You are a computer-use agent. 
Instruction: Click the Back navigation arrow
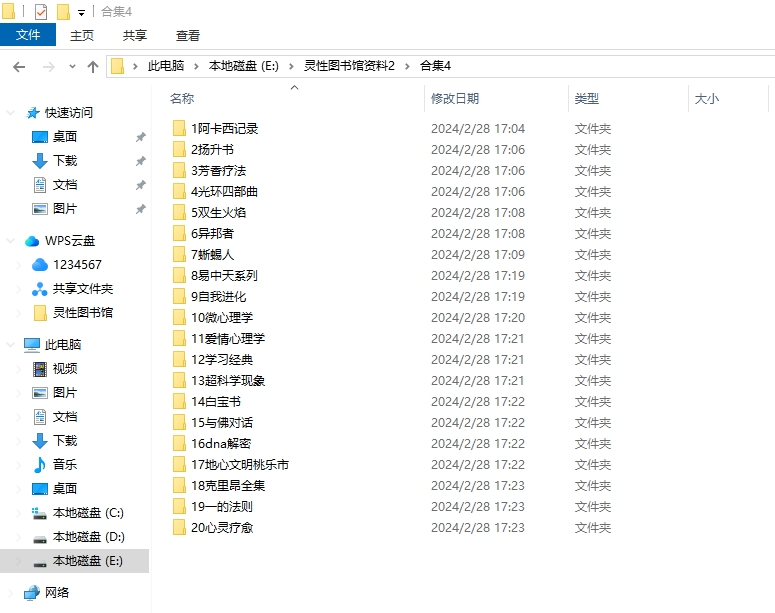click(19, 66)
